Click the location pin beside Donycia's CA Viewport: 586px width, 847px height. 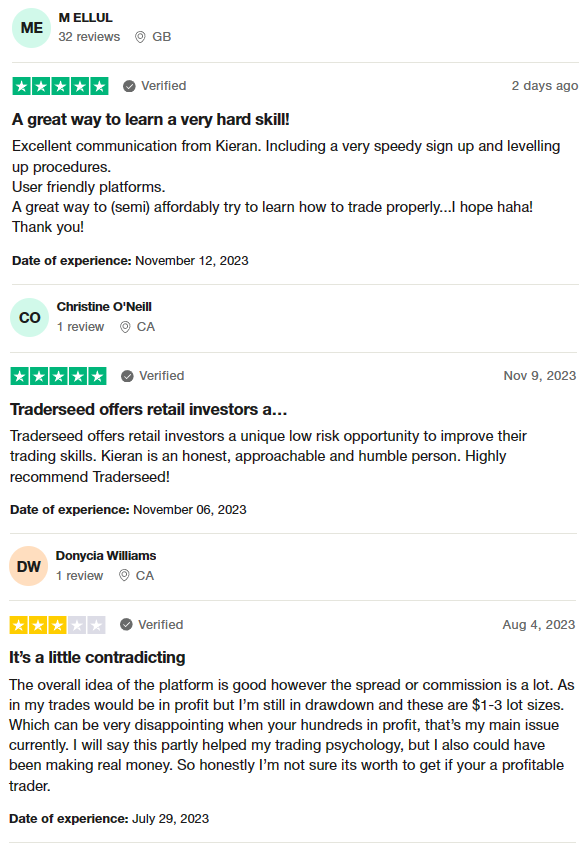coord(124,576)
